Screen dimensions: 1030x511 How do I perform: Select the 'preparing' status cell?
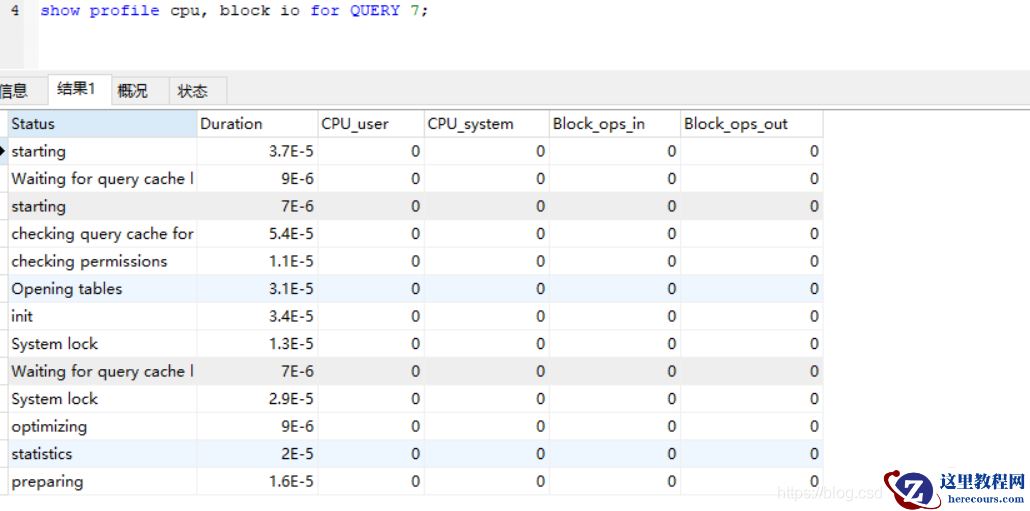(x=47, y=481)
